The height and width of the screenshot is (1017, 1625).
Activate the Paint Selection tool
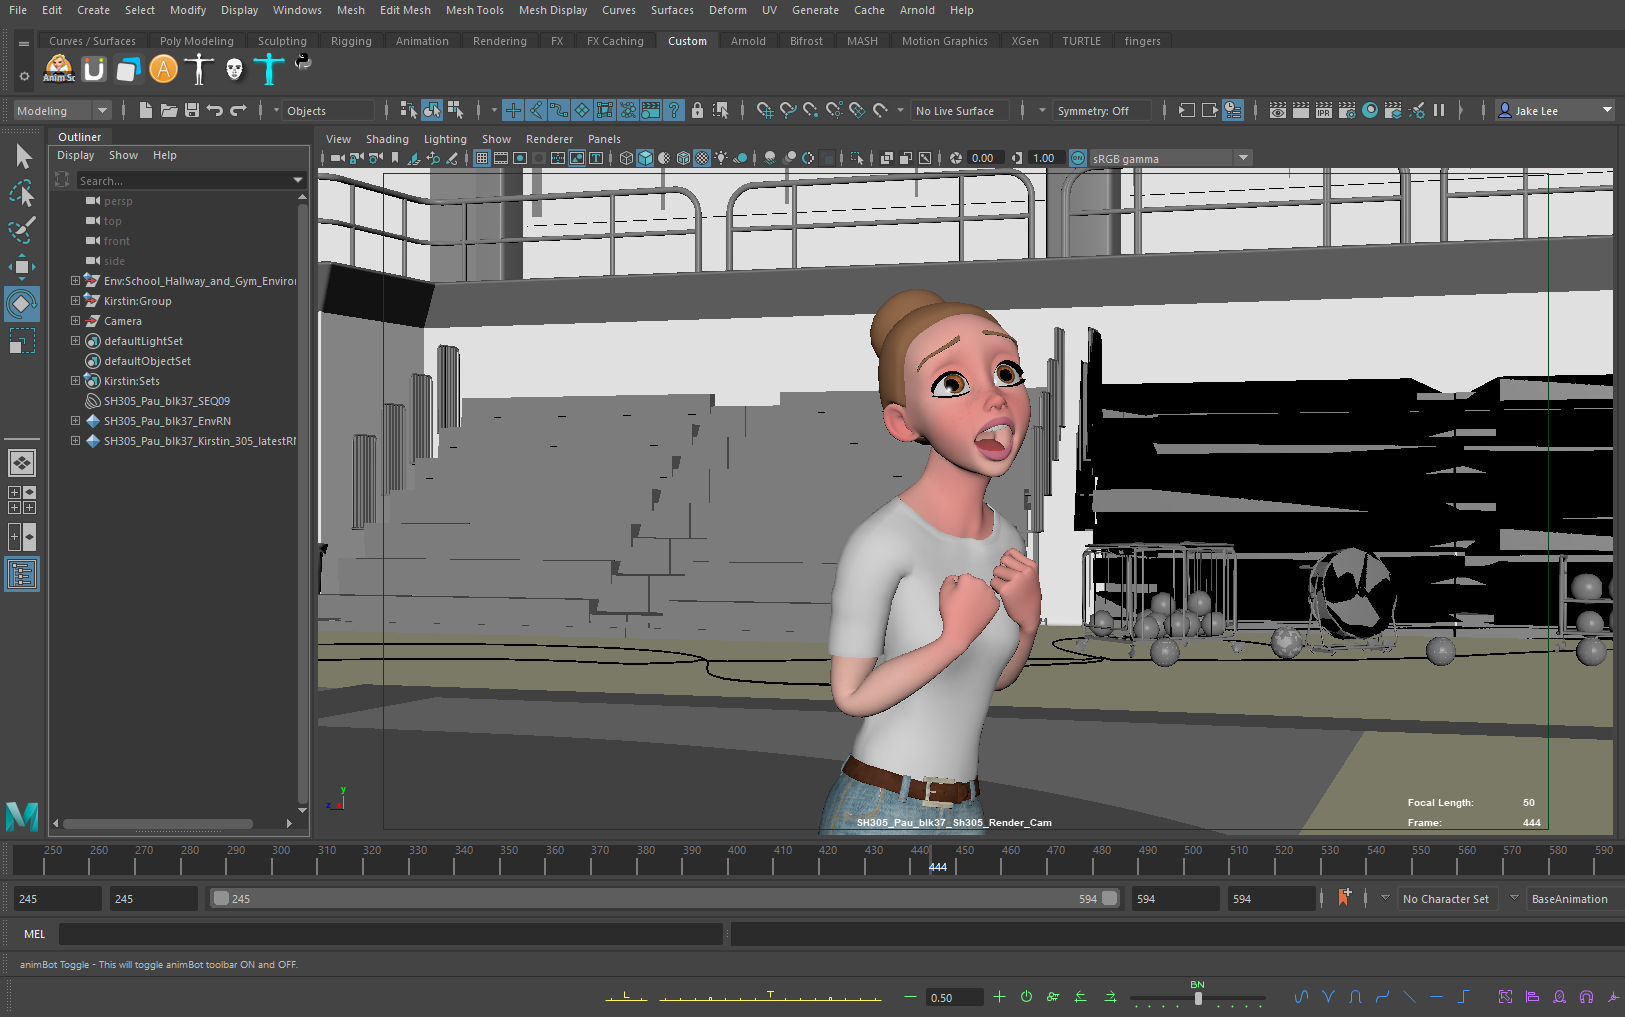22,230
